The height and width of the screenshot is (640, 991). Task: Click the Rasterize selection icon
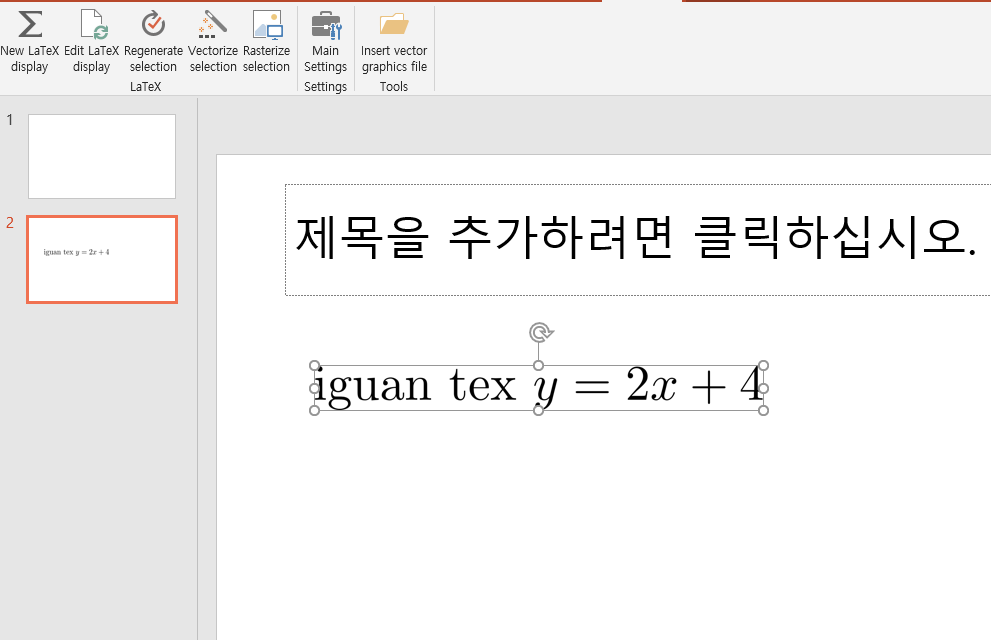click(266, 40)
